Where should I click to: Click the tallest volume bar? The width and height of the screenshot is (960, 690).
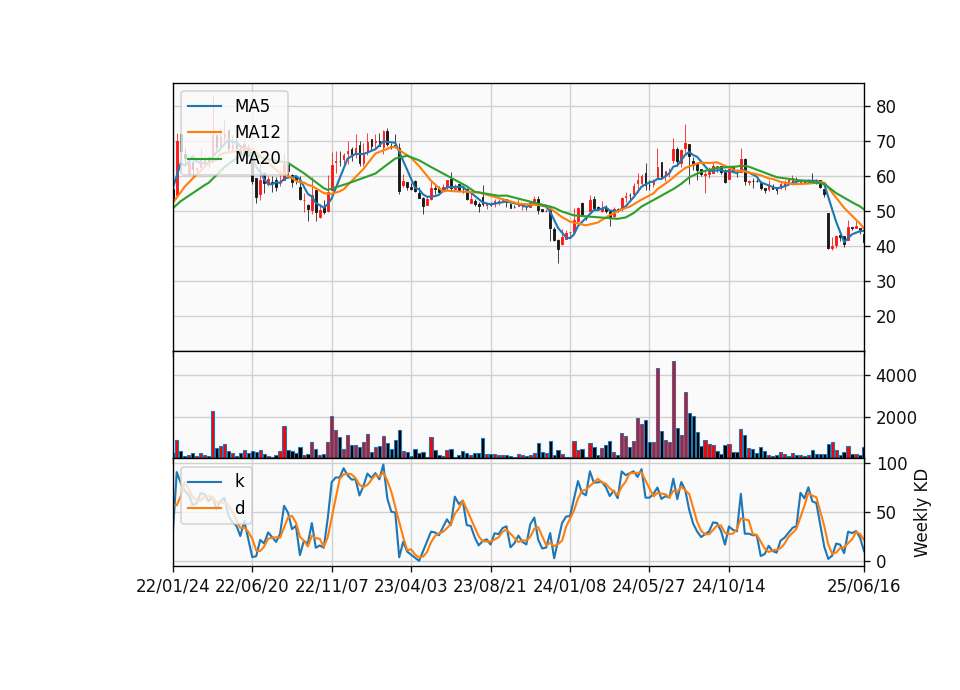[x=674, y=410]
